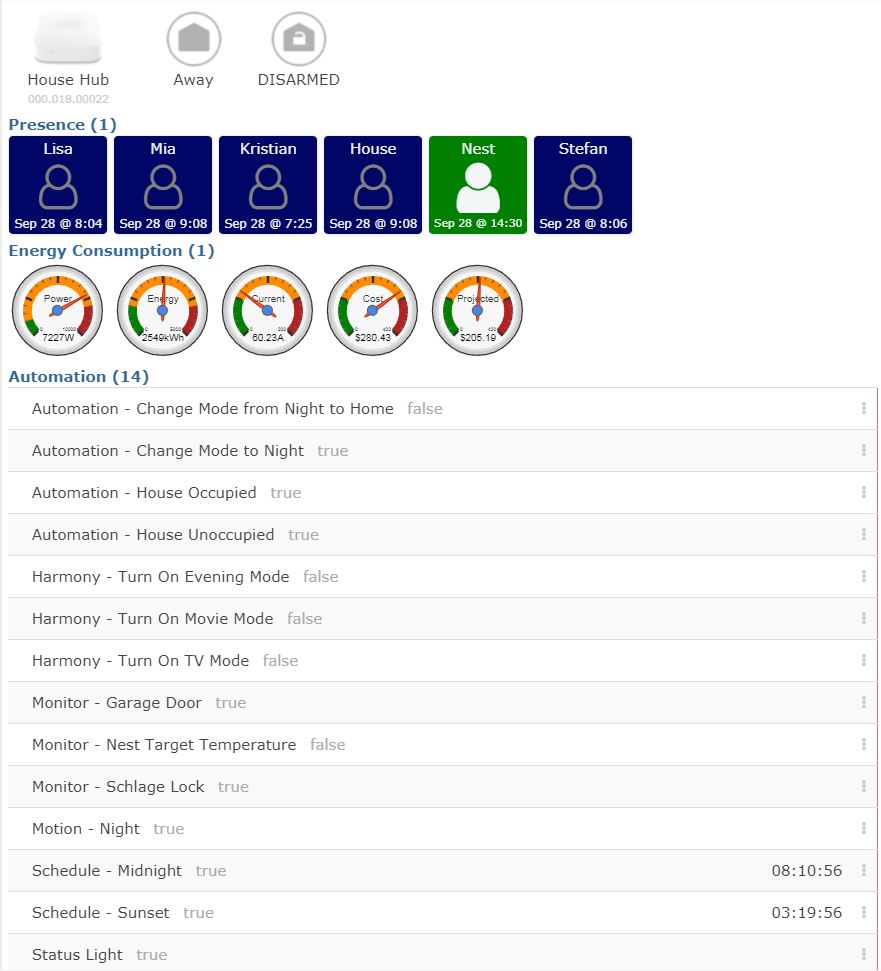Select the Away mode icon
Viewport: 881px width, 971px height.
pyautogui.click(x=193, y=40)
